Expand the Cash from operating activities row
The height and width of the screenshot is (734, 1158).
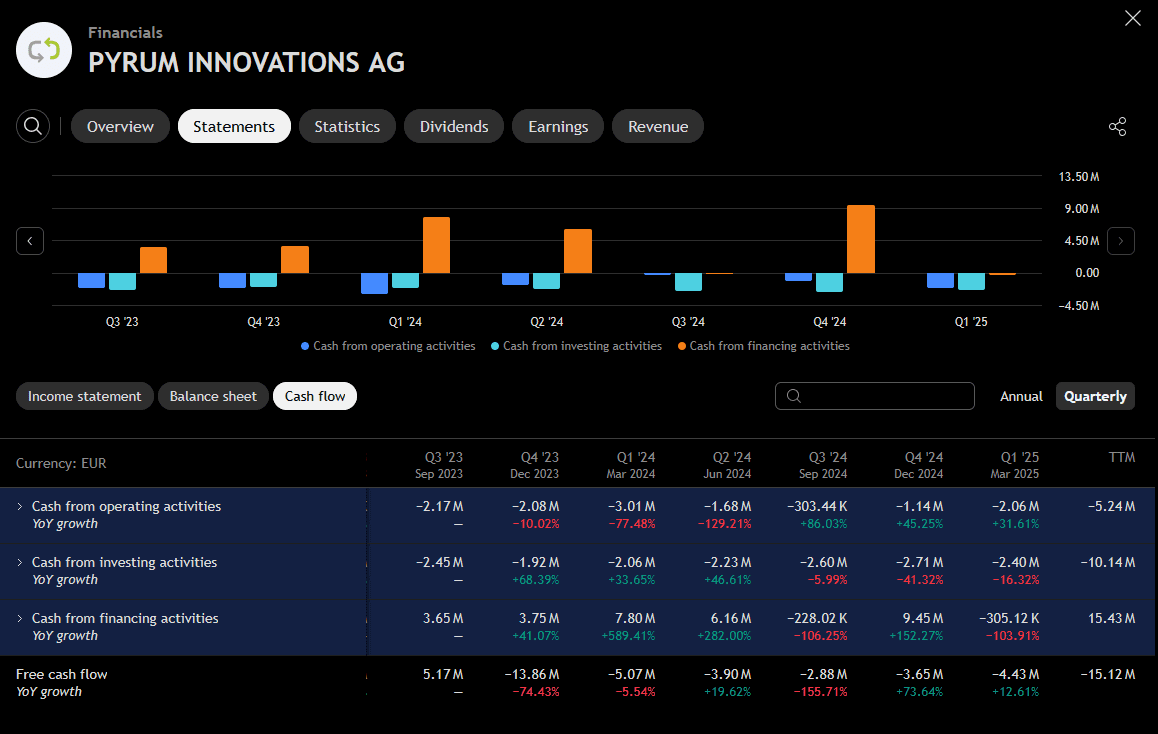point(20,506)
